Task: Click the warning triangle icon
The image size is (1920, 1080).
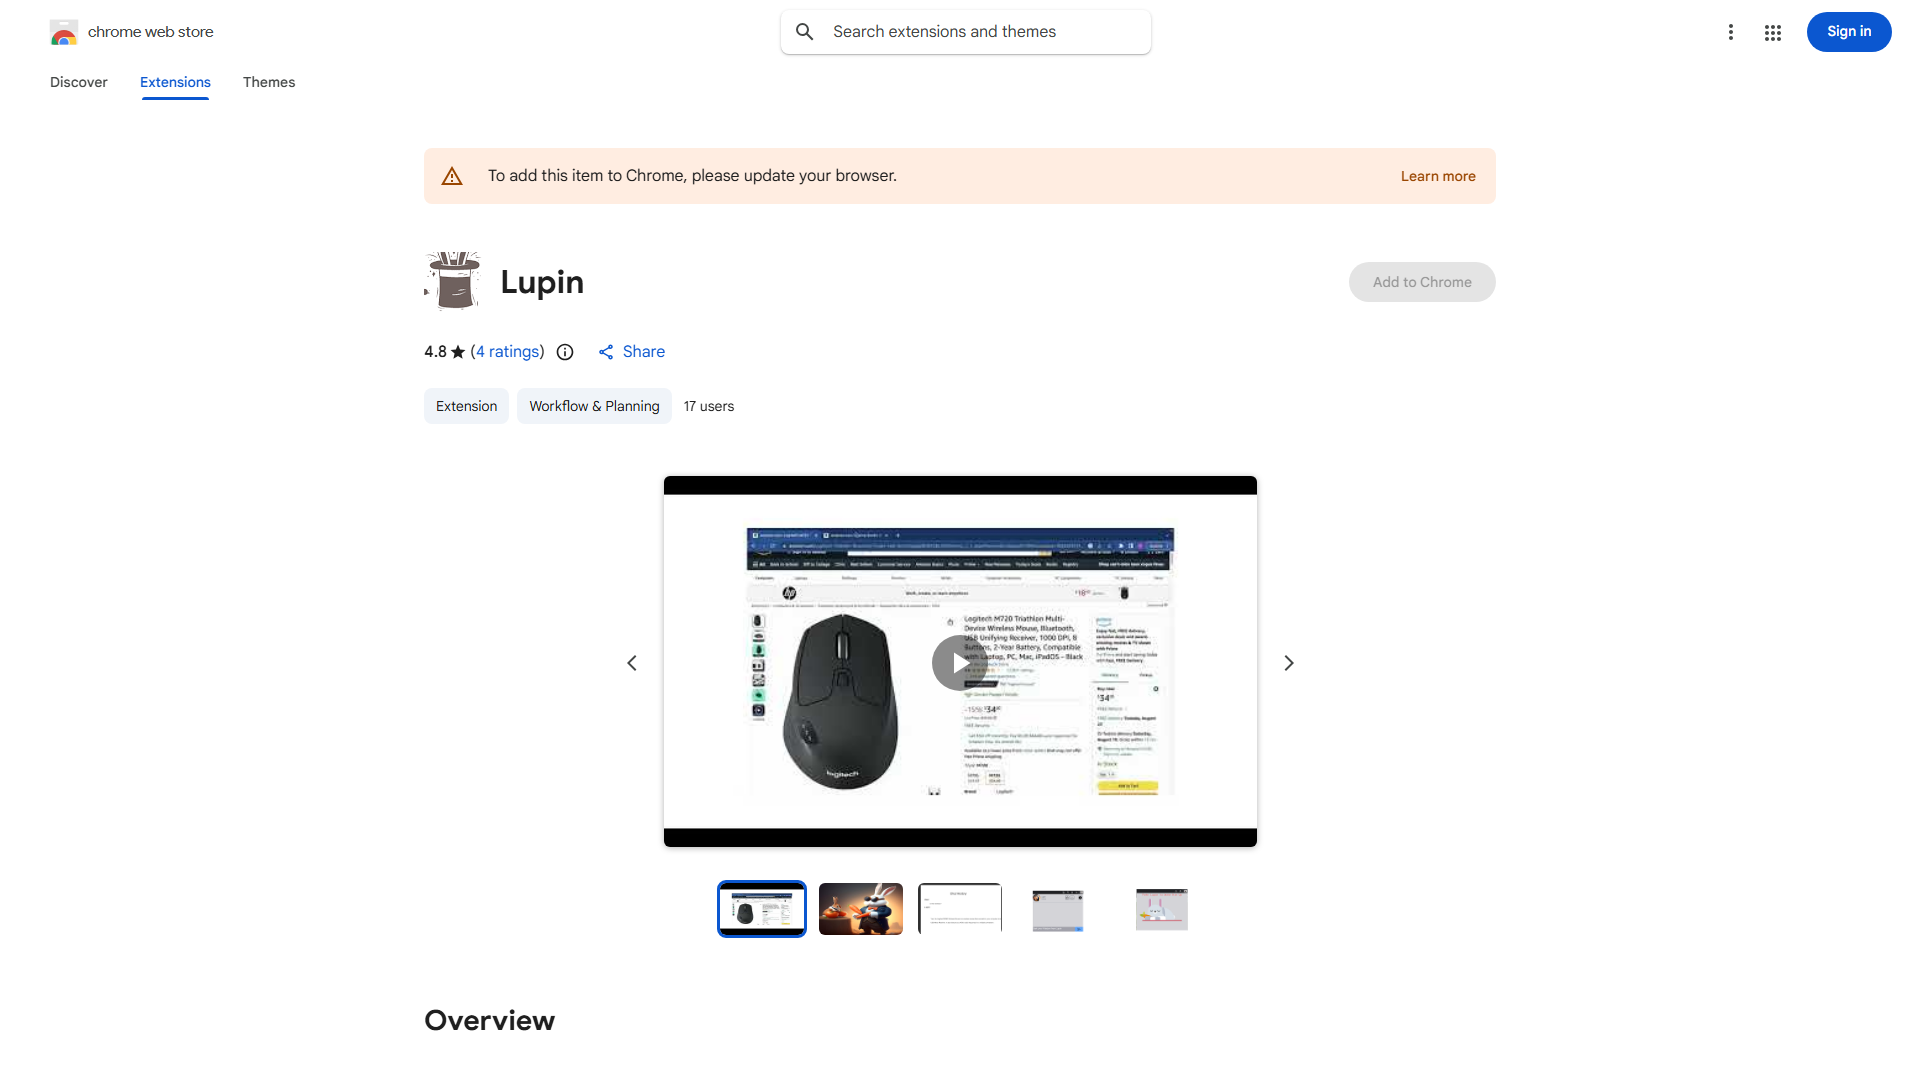Action: point(452,176)
